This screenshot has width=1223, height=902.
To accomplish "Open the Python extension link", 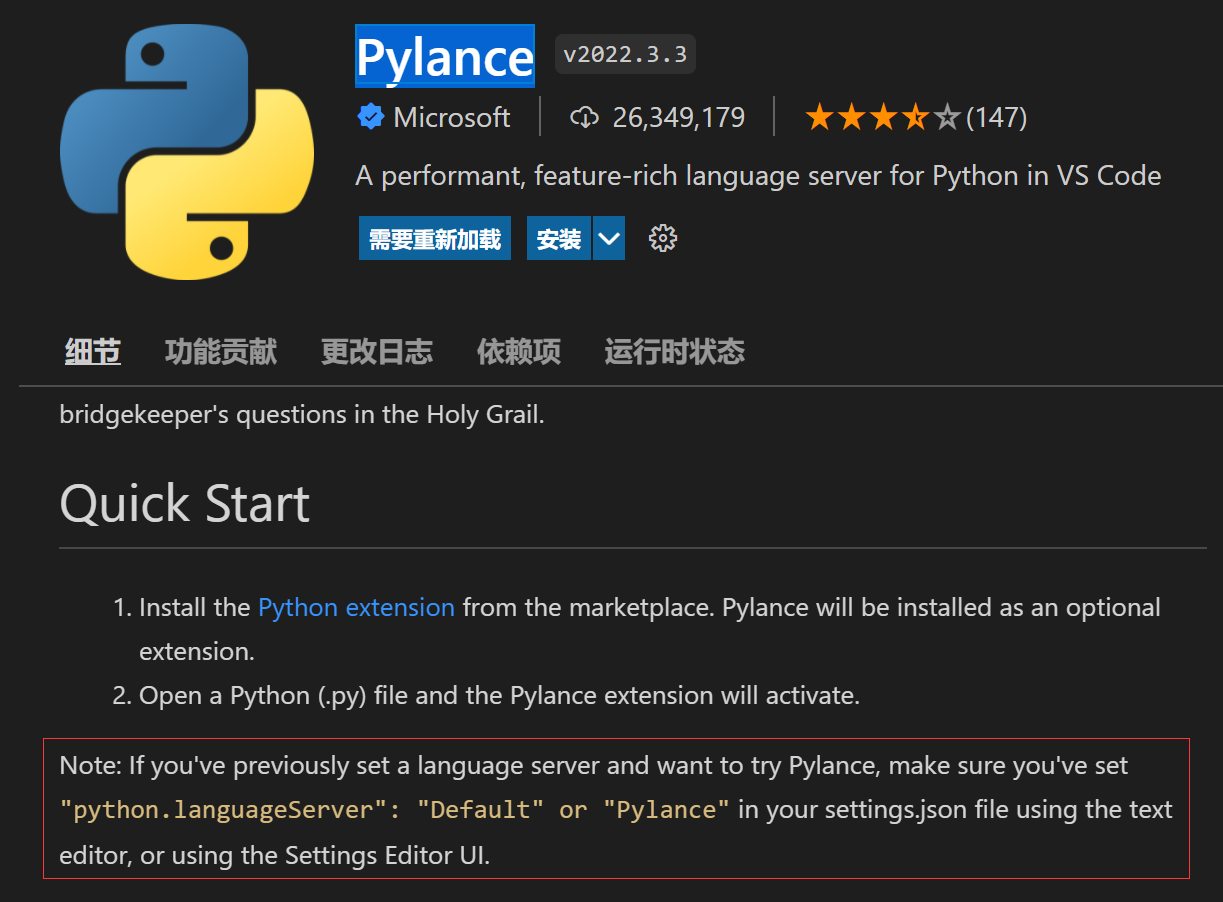I will click(x=356, y=607).
